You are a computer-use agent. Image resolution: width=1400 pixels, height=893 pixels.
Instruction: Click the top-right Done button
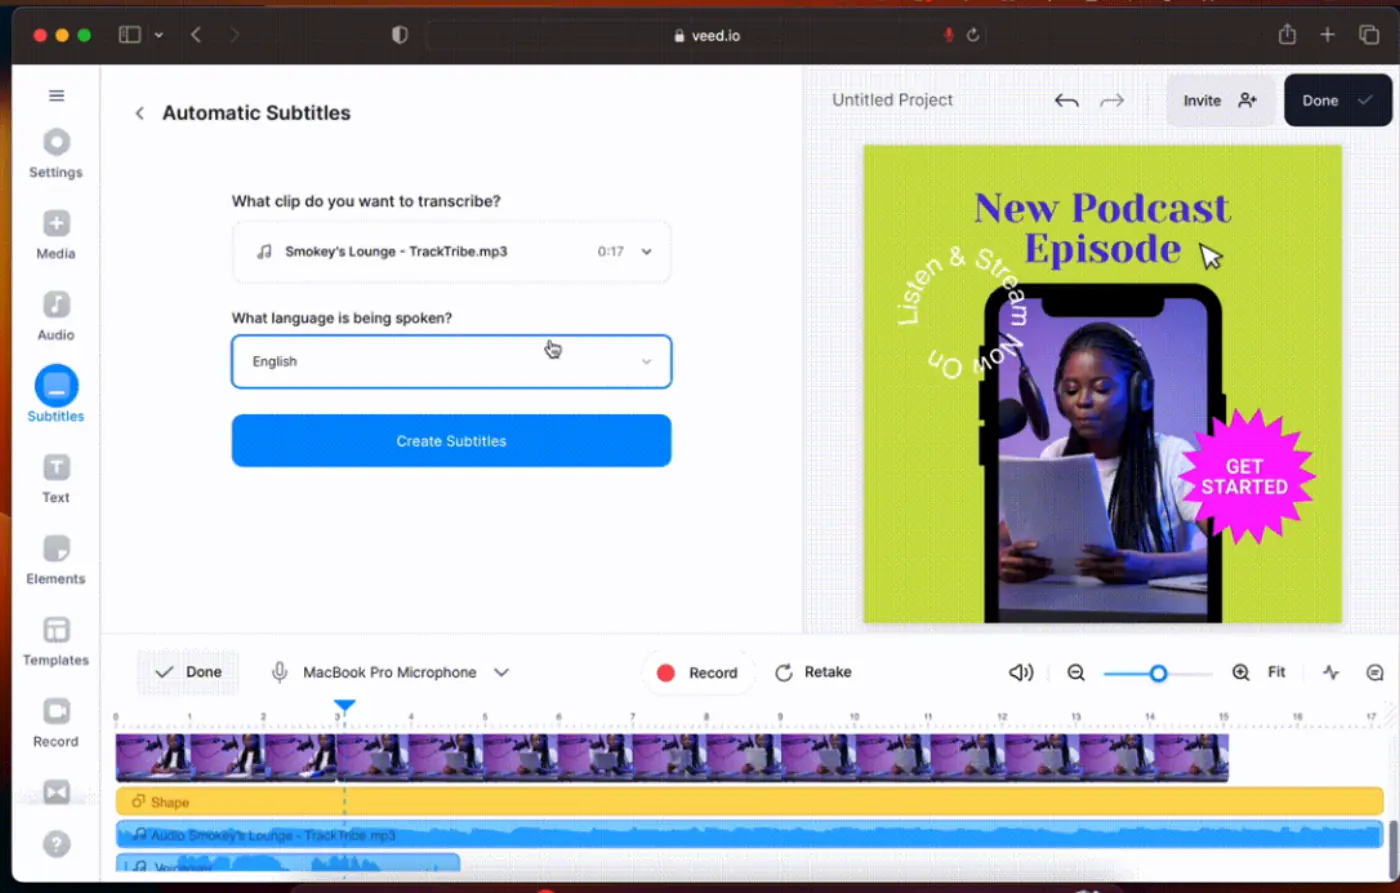point(1337,100)
